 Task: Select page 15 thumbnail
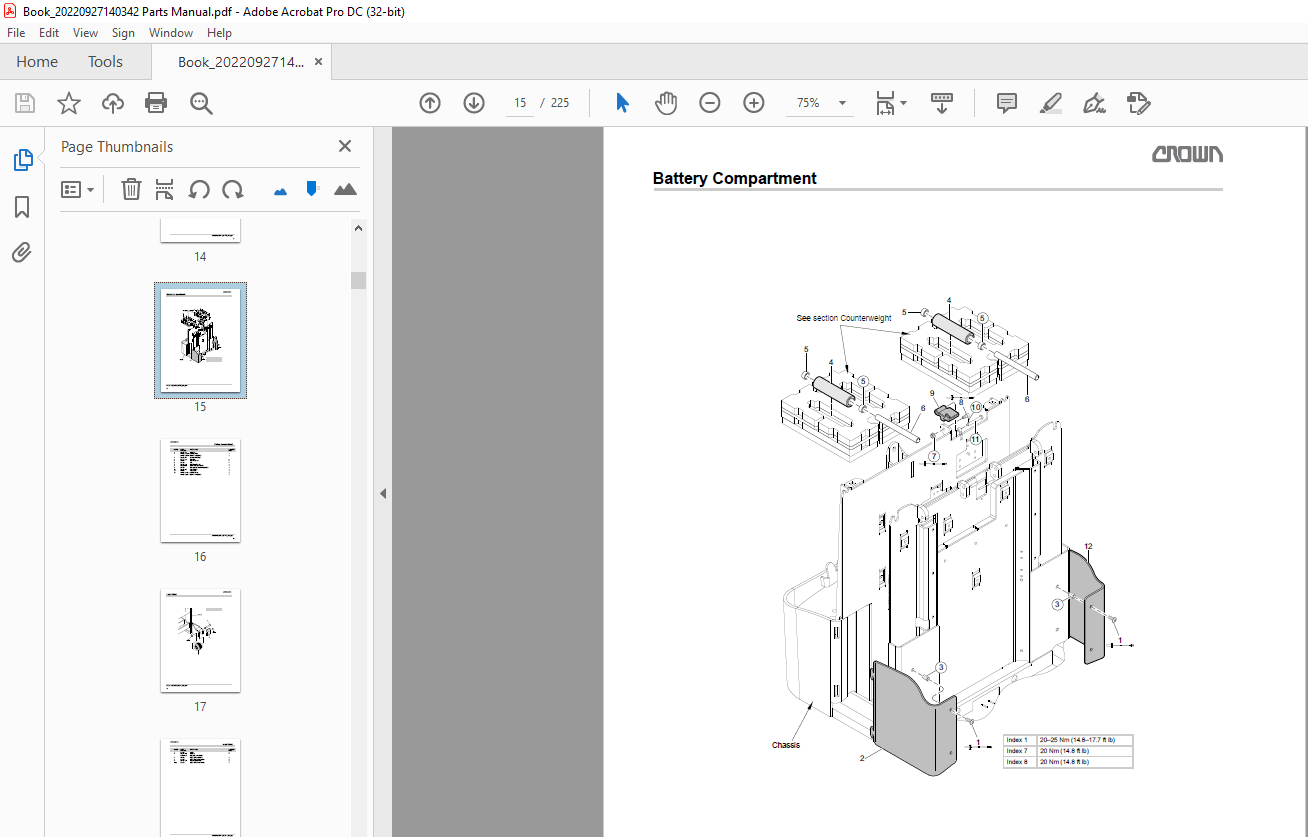(200, 340)
